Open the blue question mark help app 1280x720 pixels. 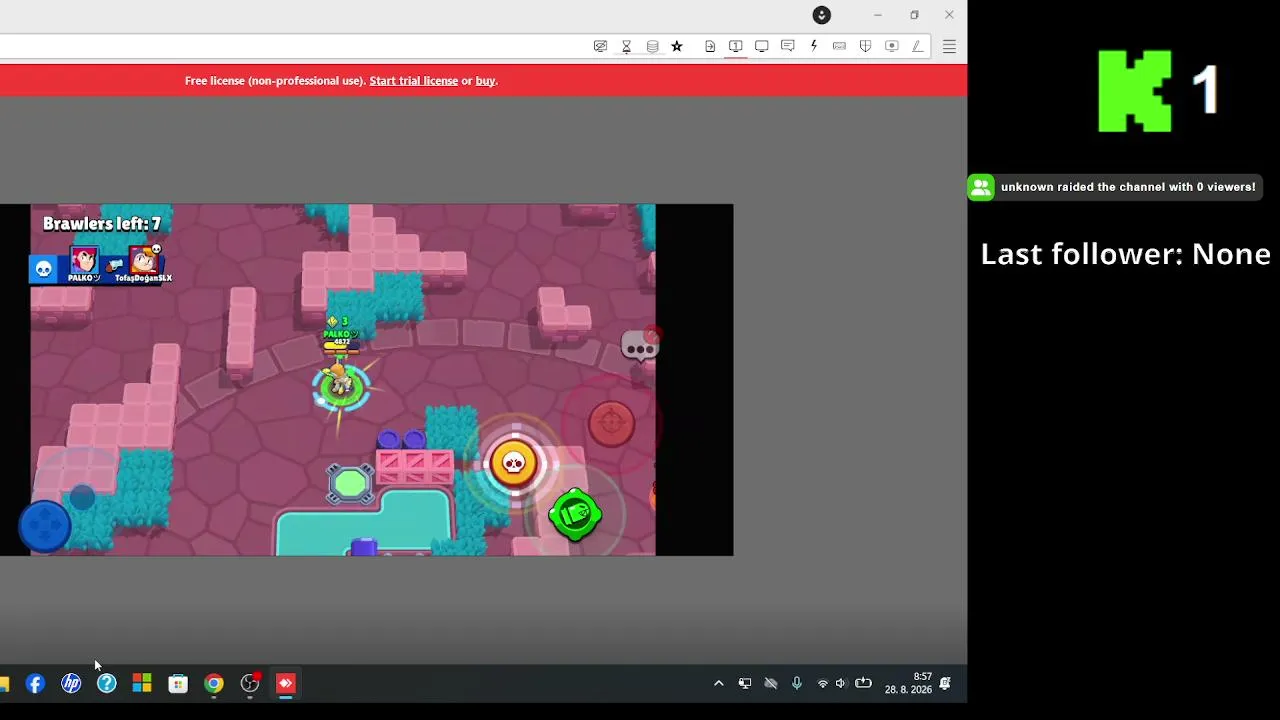(x=107, y=684)
